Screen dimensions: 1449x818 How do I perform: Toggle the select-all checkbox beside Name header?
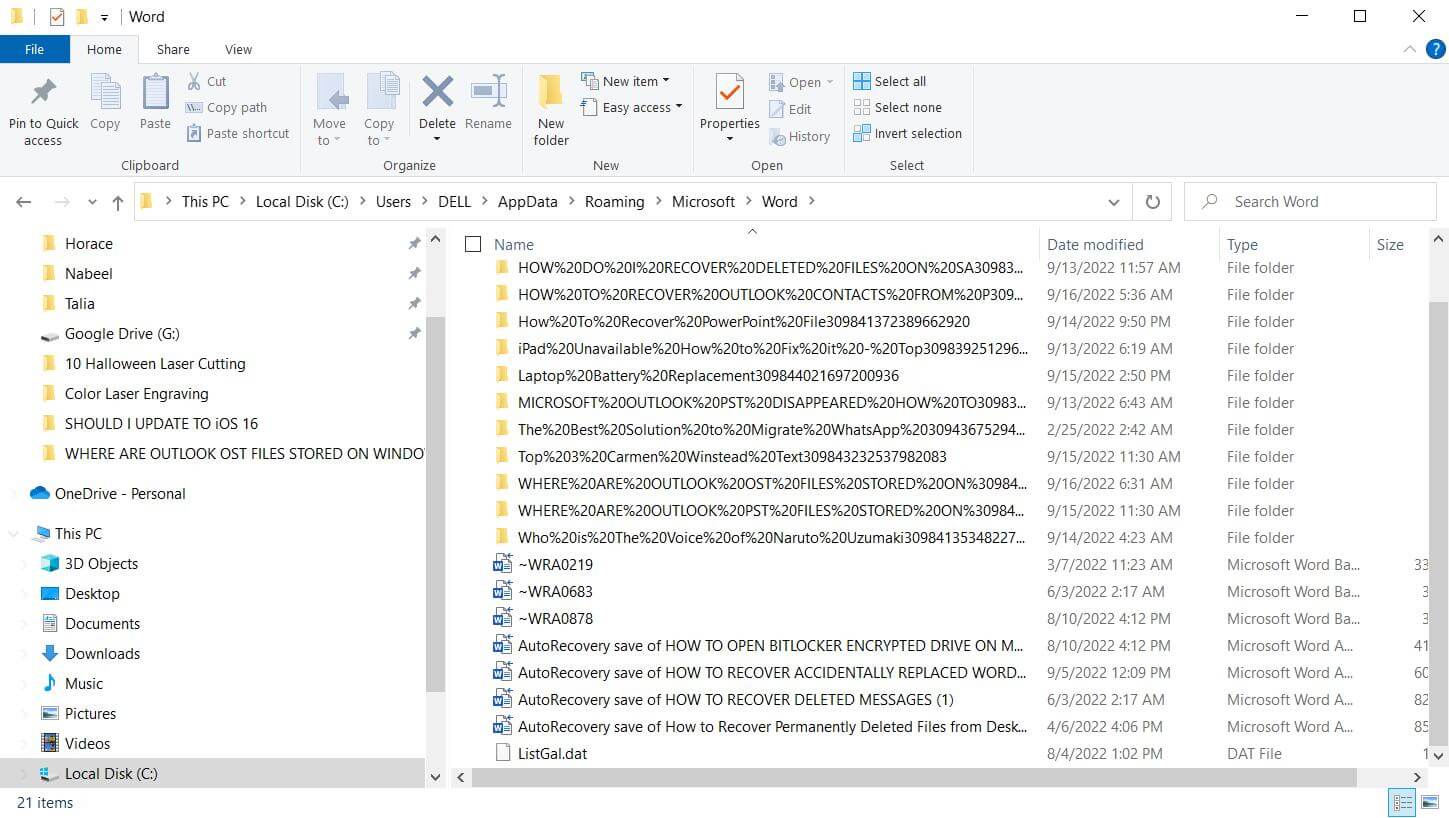(x=473, y=244)
